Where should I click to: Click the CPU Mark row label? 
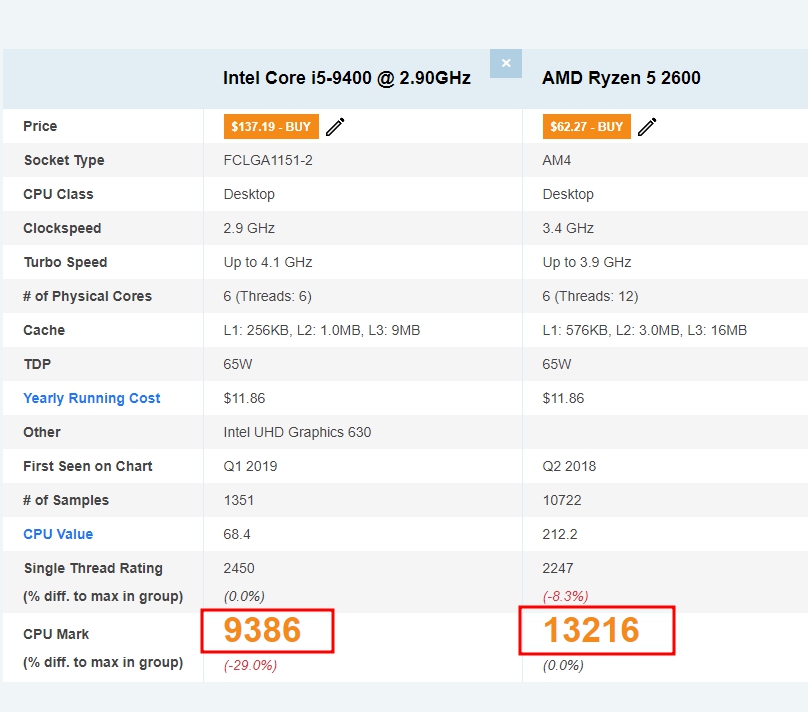(56, 634)
